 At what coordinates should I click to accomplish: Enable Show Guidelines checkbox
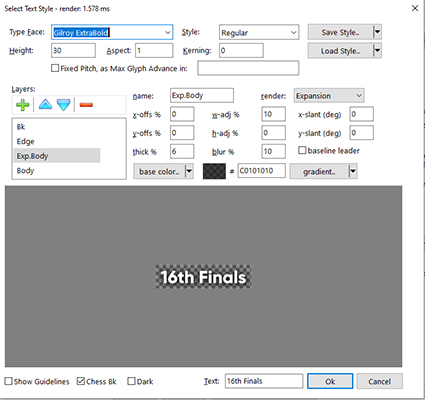coord(8,381)
